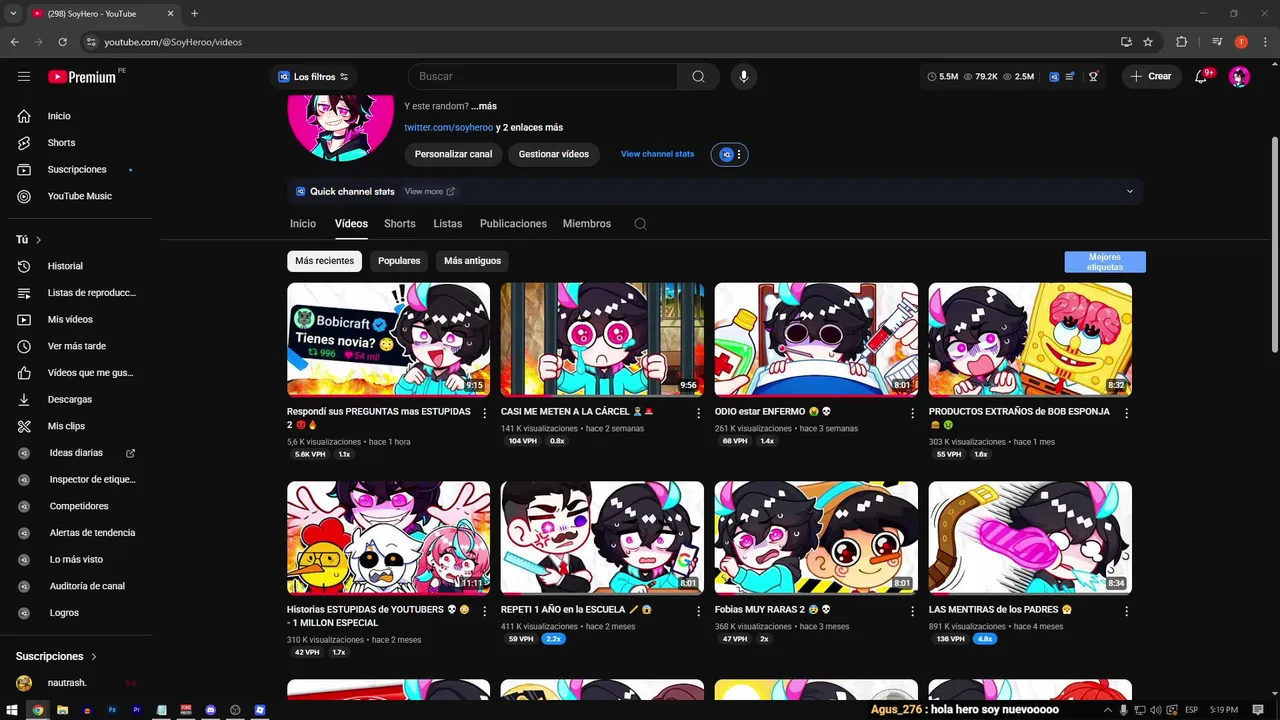Image resolution: width=1280 pixels, height=720 pixels.
Task: Open Photoshop from the taskbar
Action: [112, 710]
